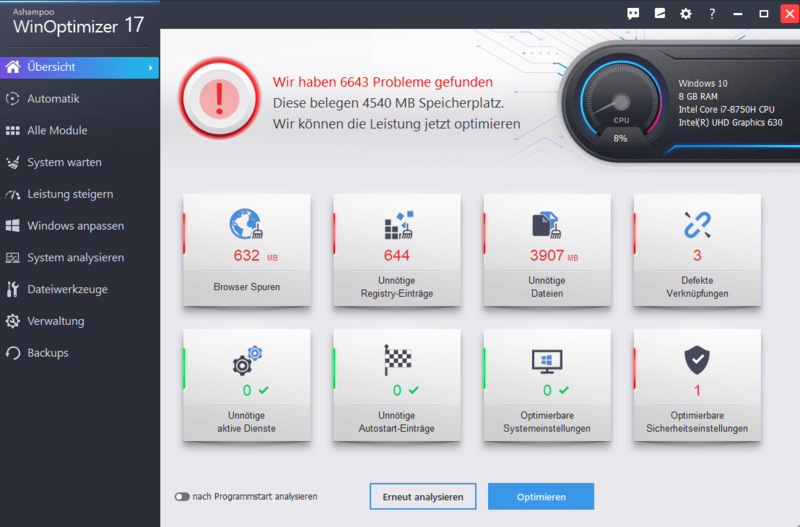The height and width of the screenshot is (527, 800).
Task: Click the Systemeinstellungen monitor icon
Action: click(547, 361)
